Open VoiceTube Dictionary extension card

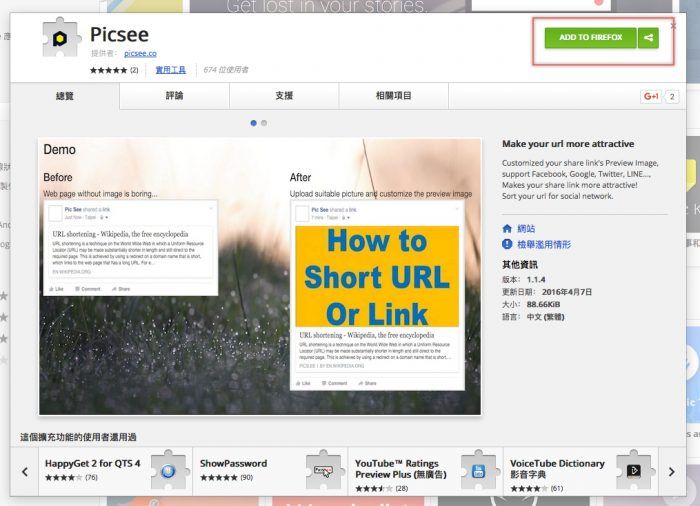(580, 471)
